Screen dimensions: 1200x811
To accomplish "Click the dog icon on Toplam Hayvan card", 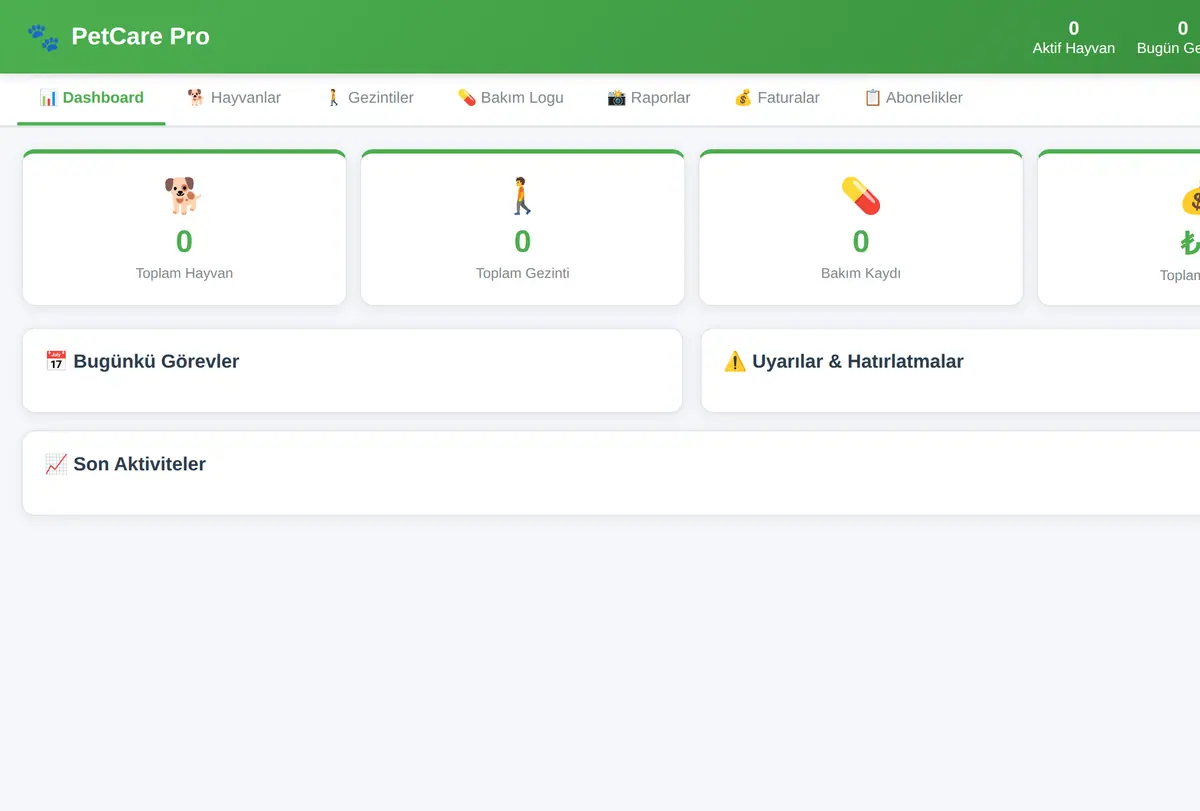I will click(x=184, y=196).
